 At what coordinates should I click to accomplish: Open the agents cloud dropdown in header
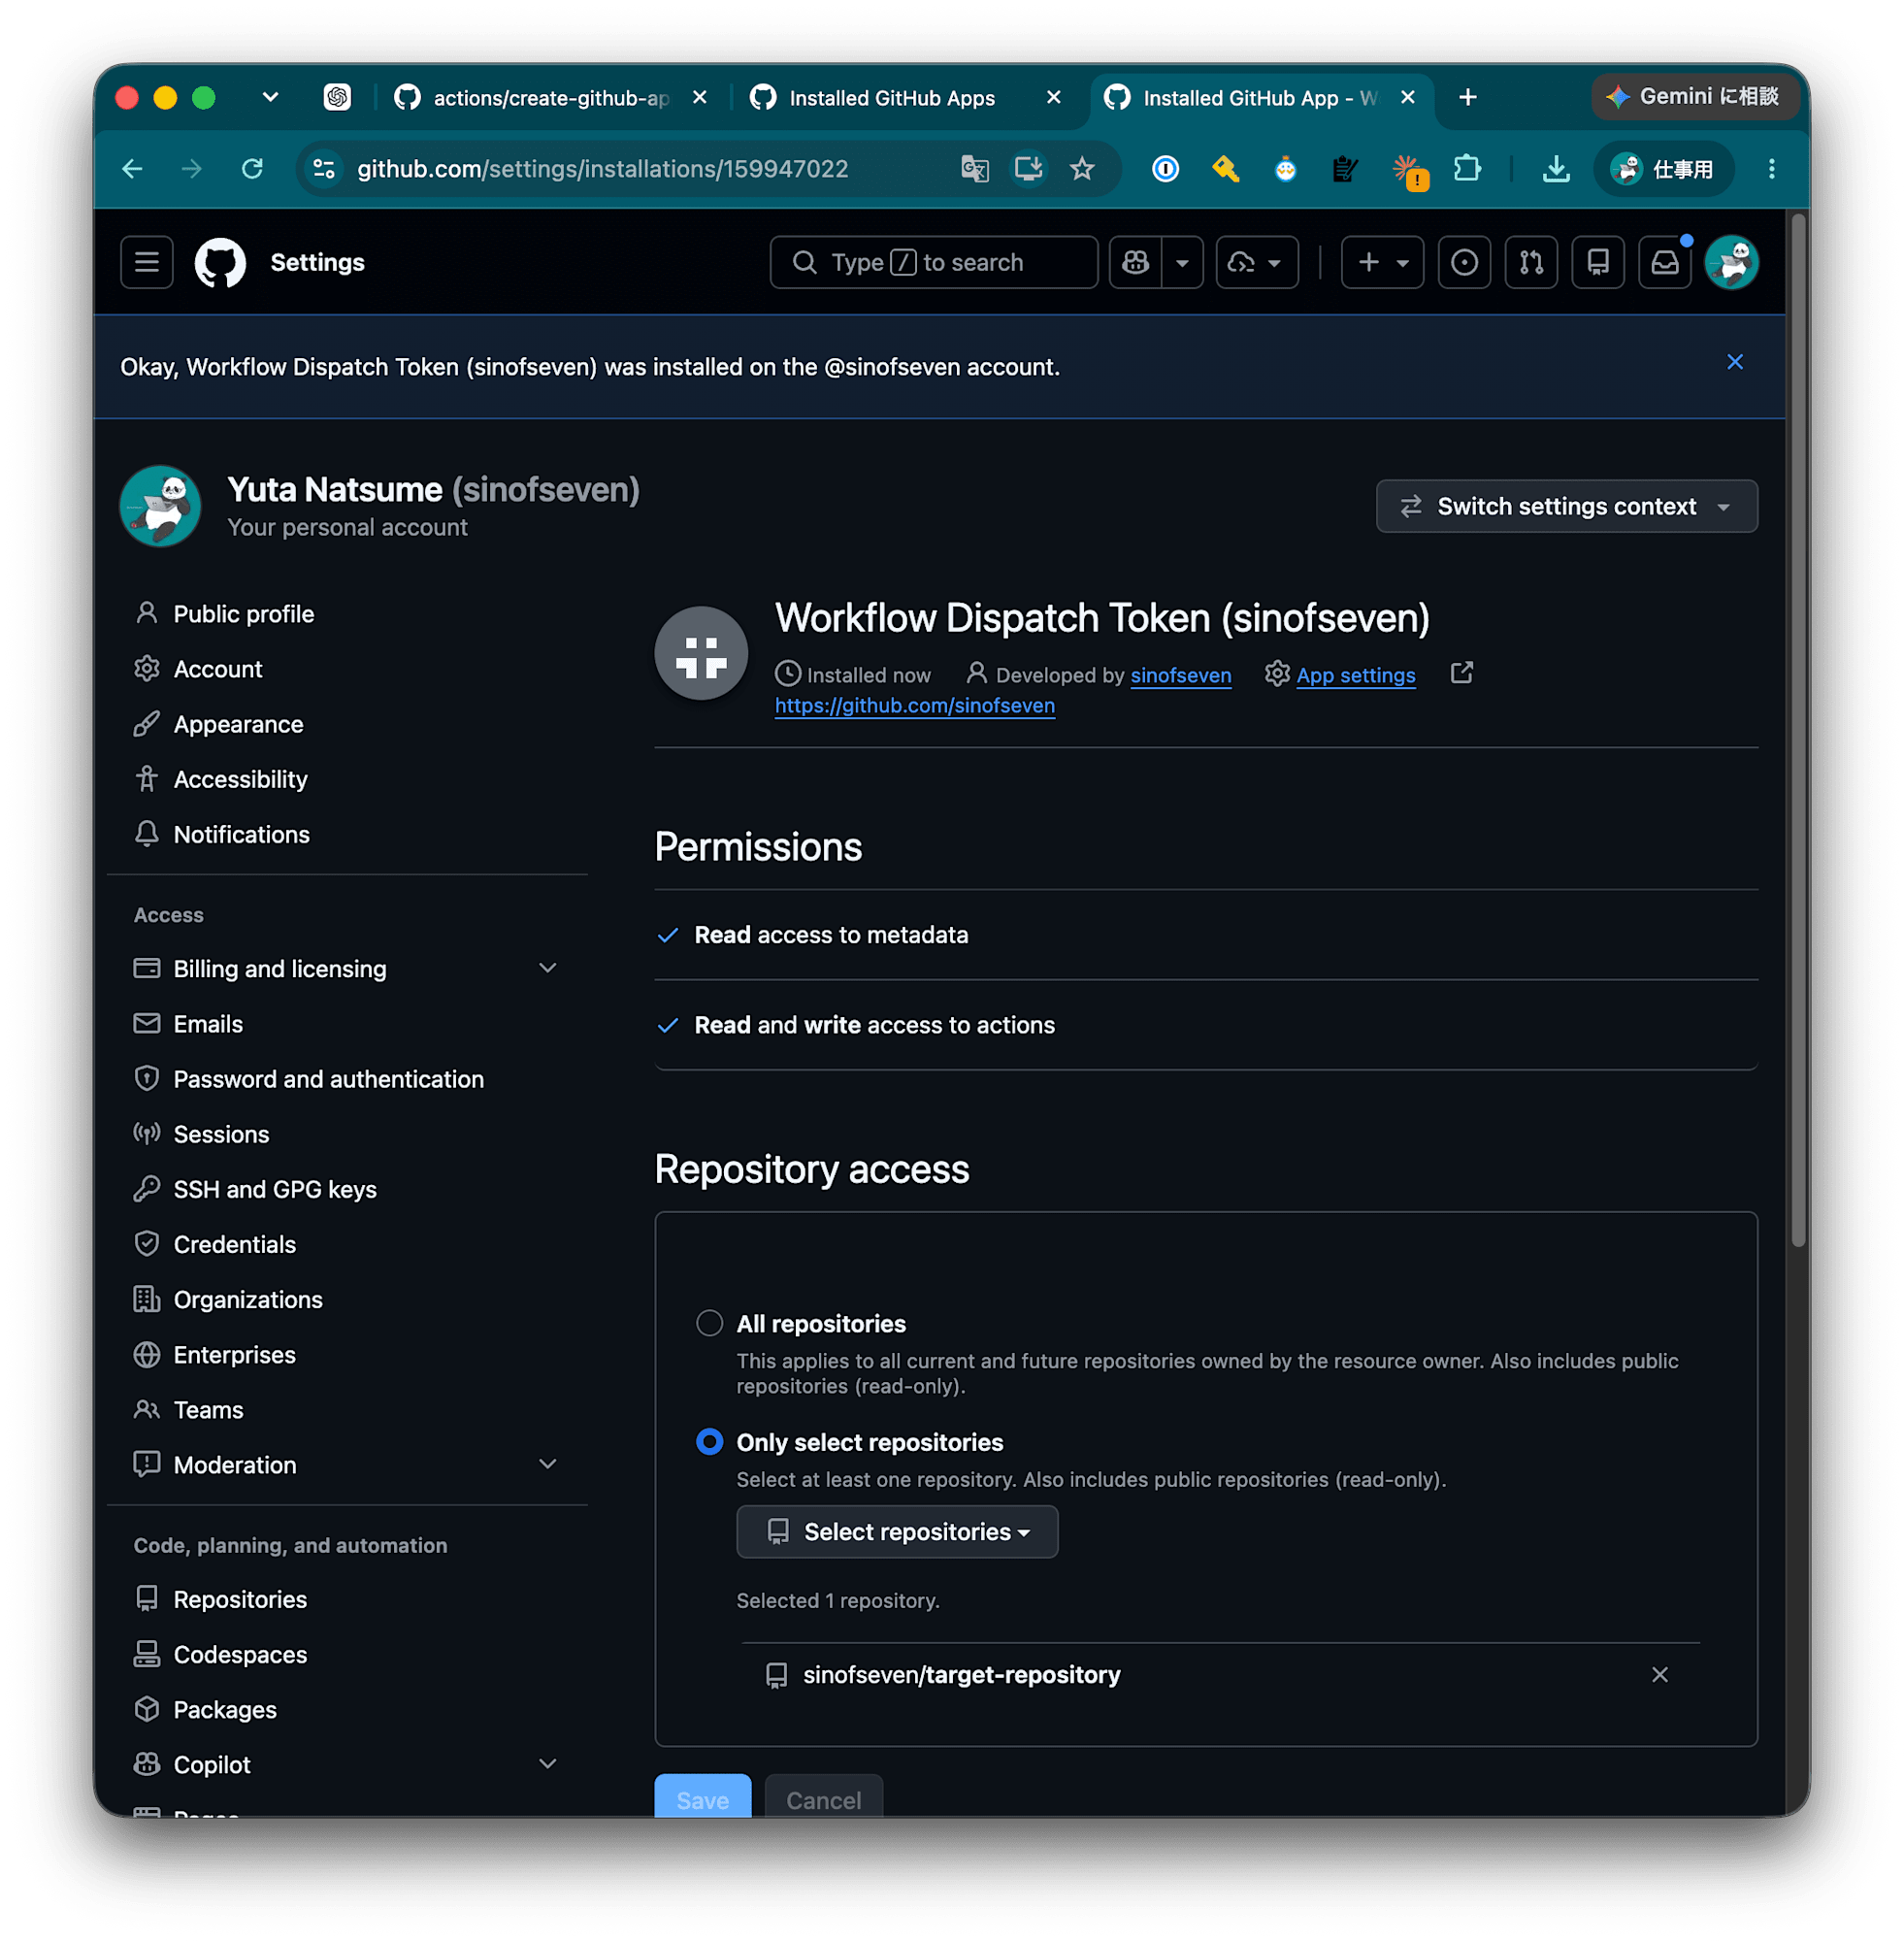pos(1256,262)
